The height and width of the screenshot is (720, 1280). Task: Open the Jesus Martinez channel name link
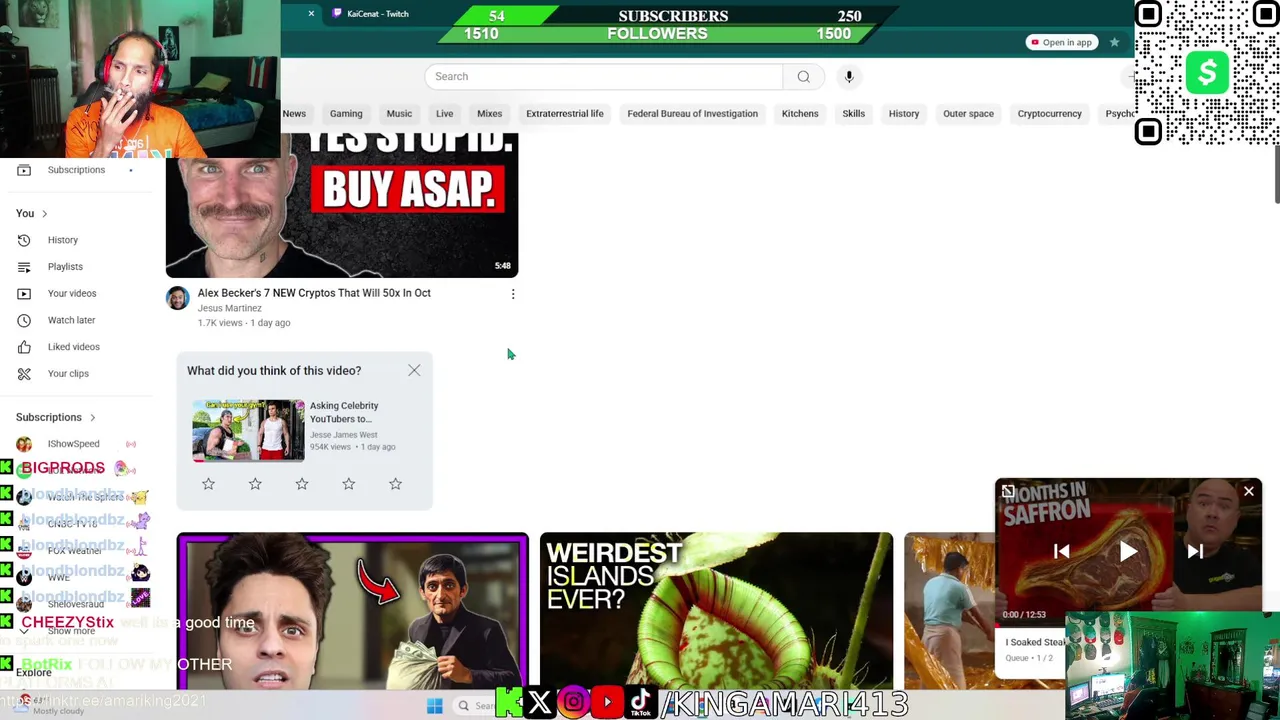coord(229,308)
